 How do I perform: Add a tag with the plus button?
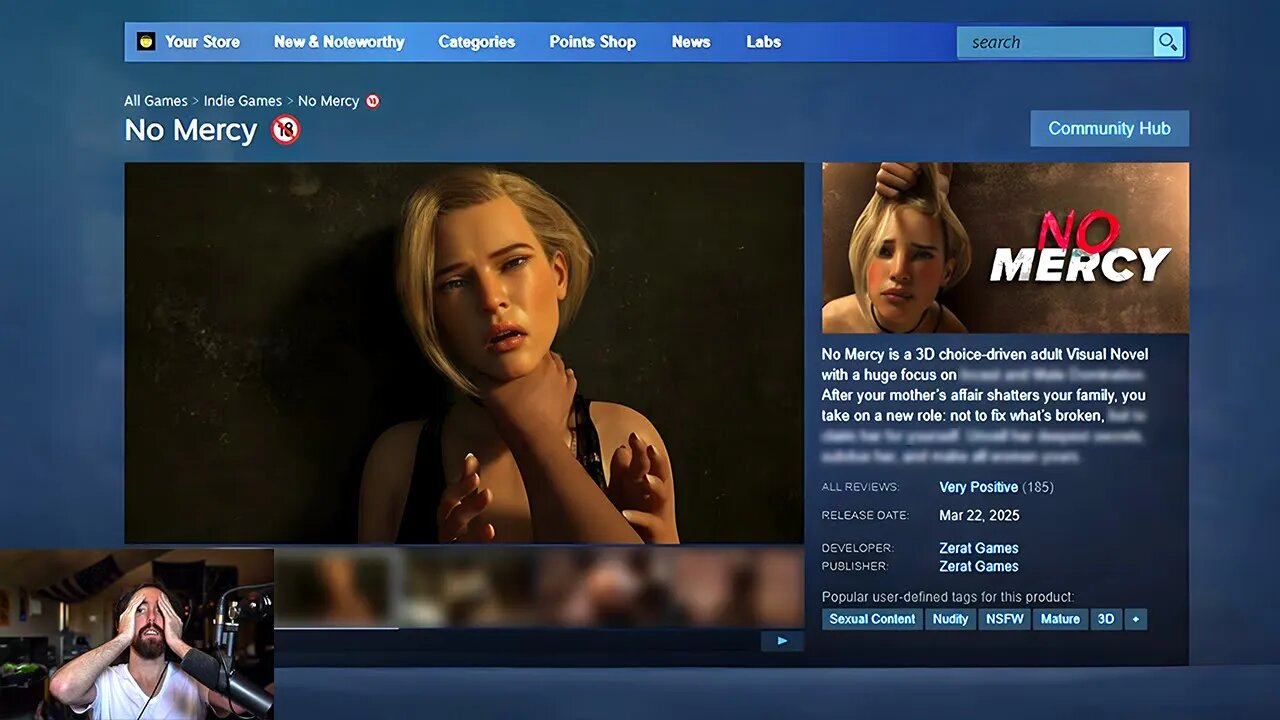pos(1135,619)
